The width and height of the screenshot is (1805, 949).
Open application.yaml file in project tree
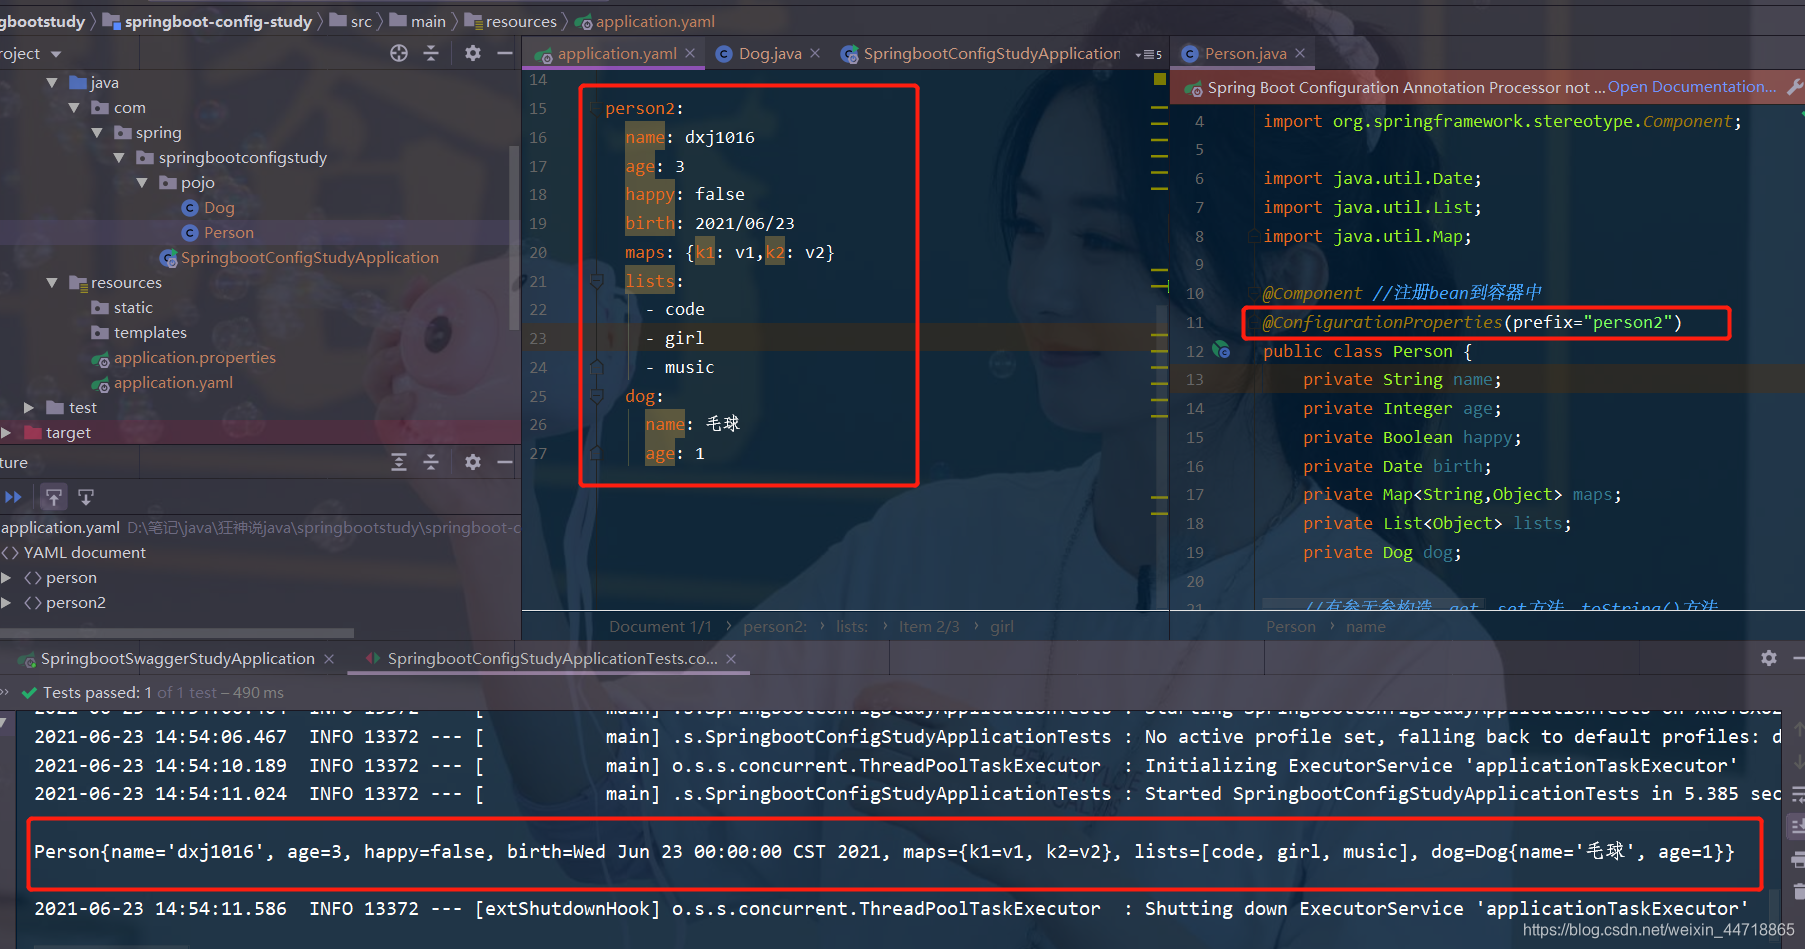(162, 383)
